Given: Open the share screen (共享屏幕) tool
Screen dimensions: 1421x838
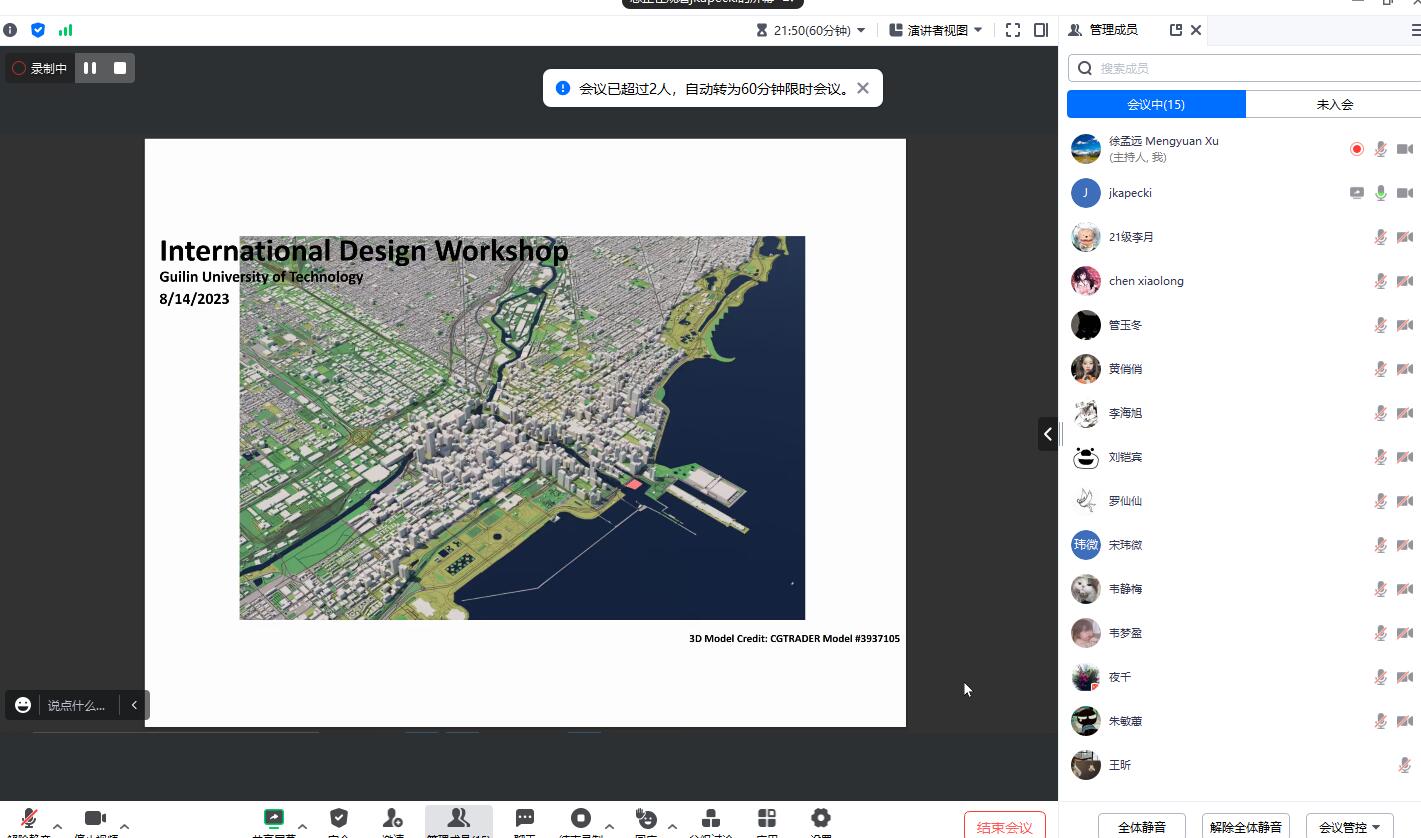Looking at the screenshot, I should [x=273, y=819].
